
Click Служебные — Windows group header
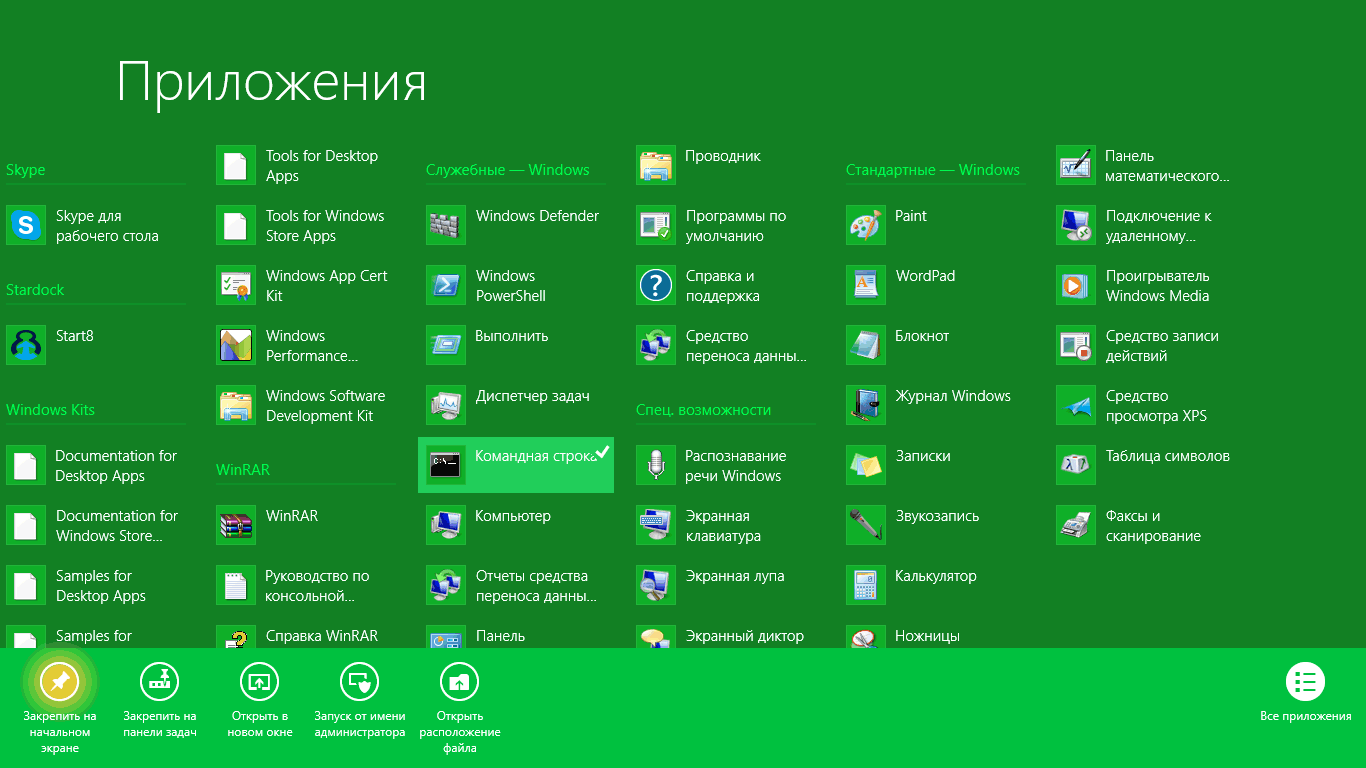click(508, 170)
